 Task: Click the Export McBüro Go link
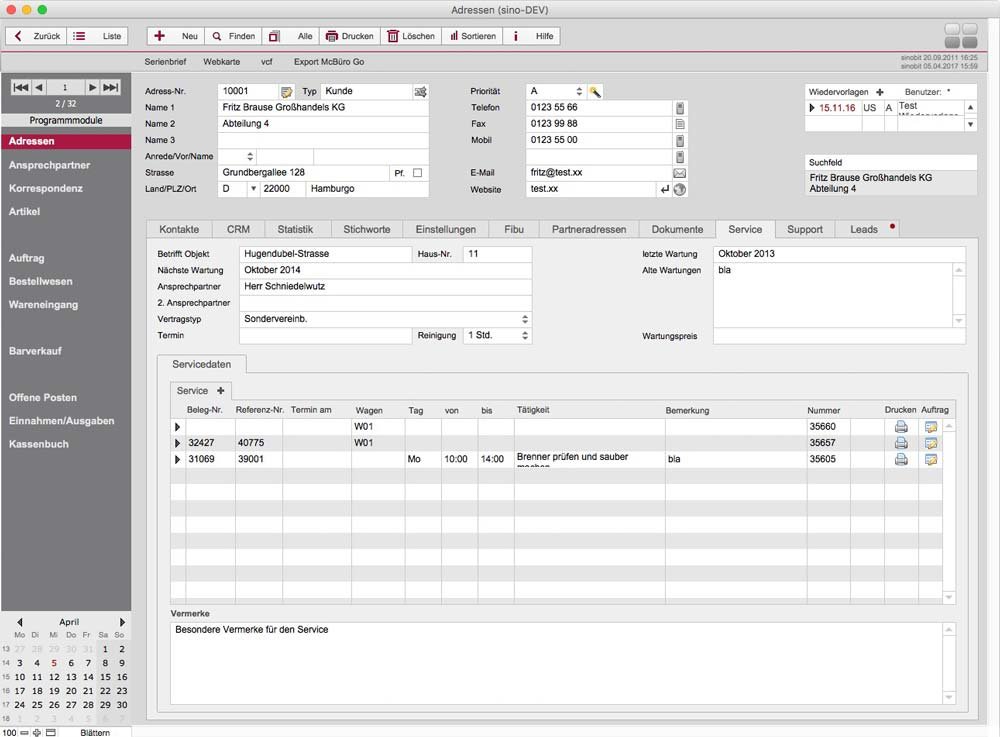click(328, 62)
